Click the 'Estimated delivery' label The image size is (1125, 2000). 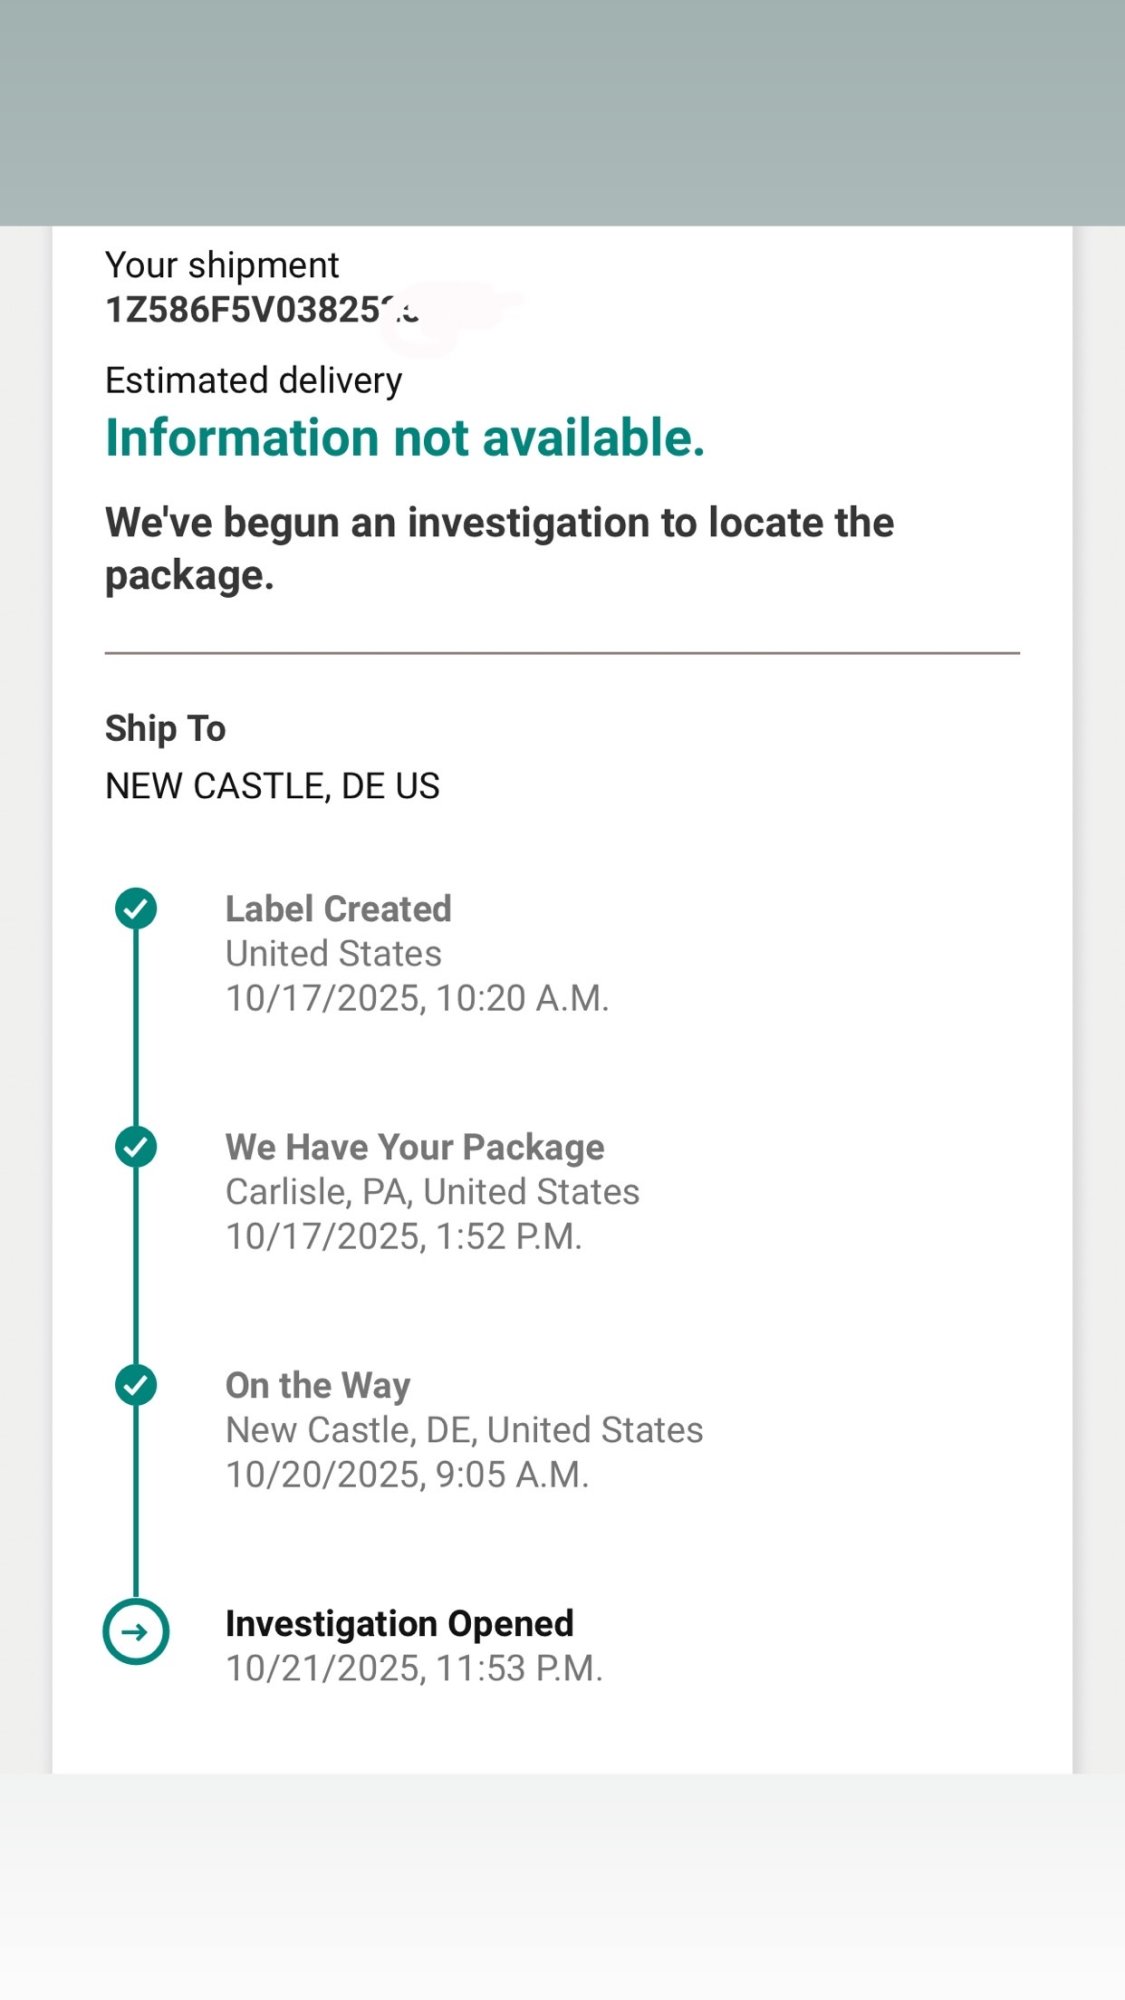pyautogui.click(x=253, y=380)
